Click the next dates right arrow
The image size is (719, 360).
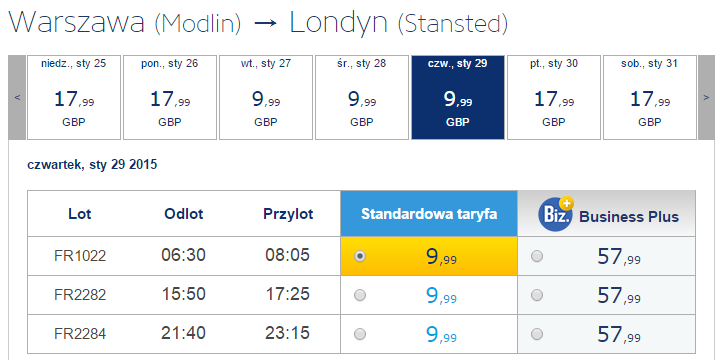(x=706, y=98)
